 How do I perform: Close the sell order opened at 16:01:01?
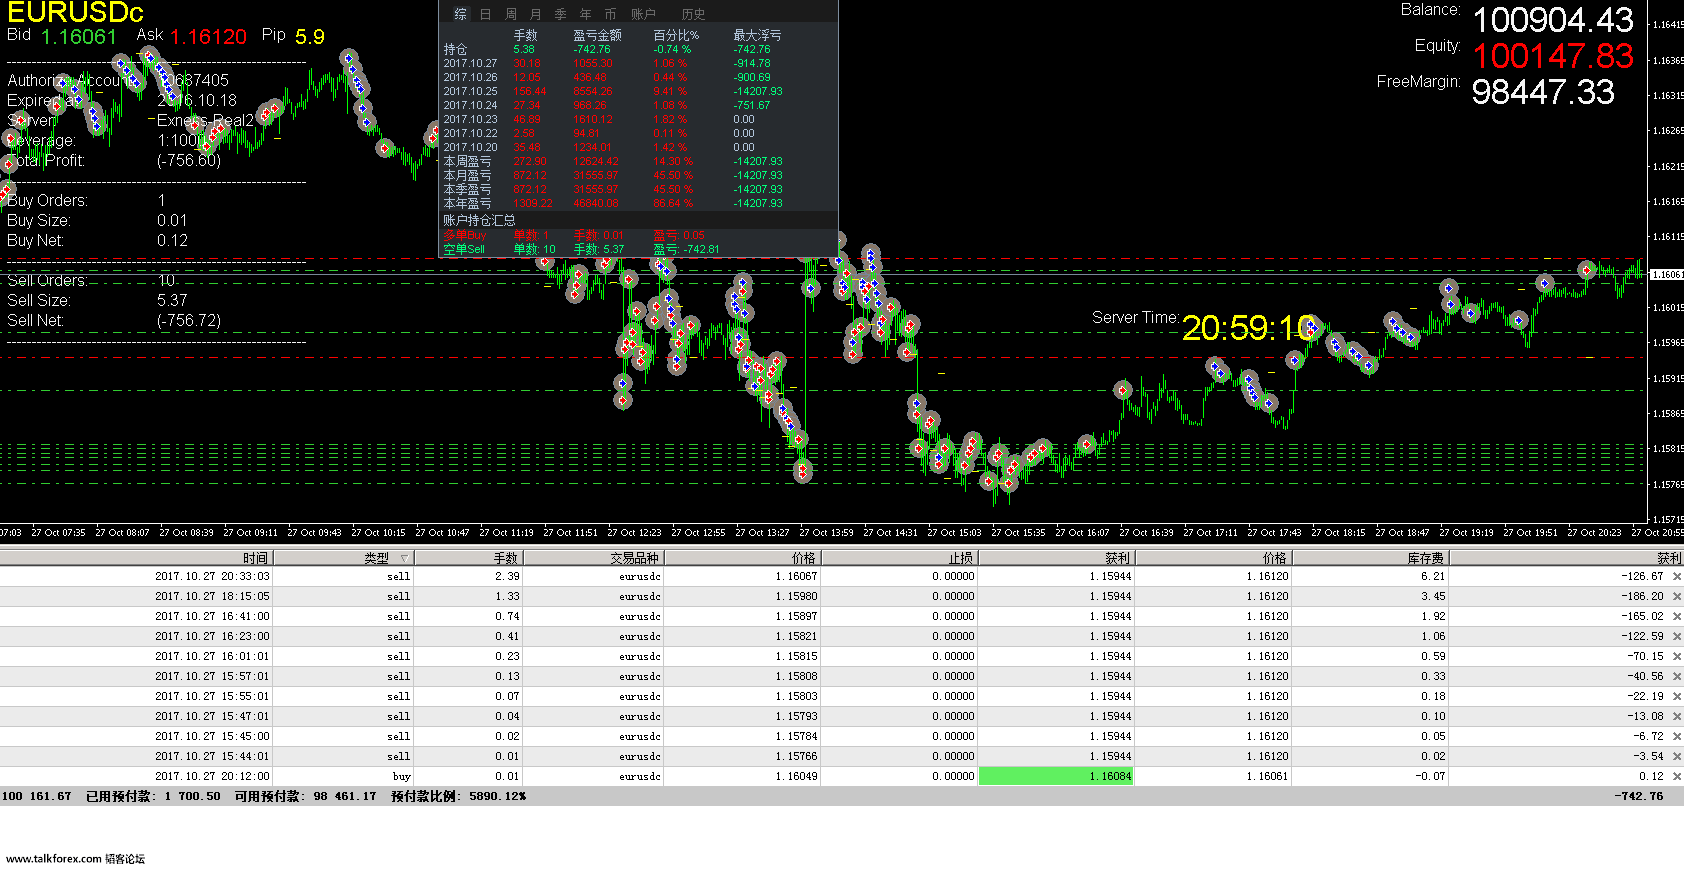tap(1677, 656)
